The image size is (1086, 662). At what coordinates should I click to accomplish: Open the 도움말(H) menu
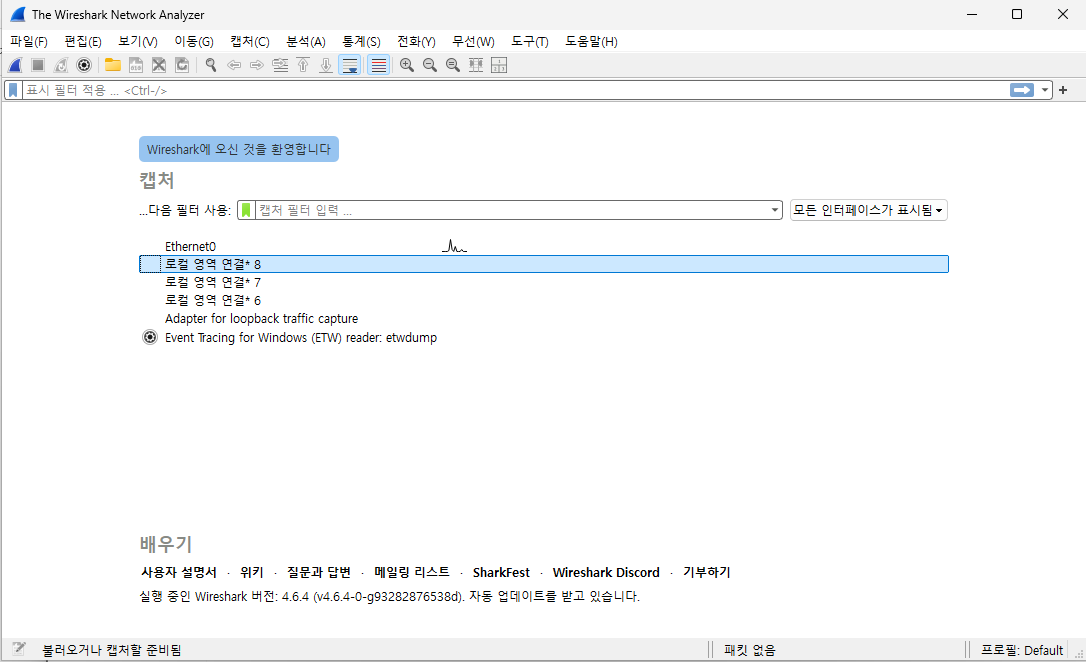click(x=591, y=42)
